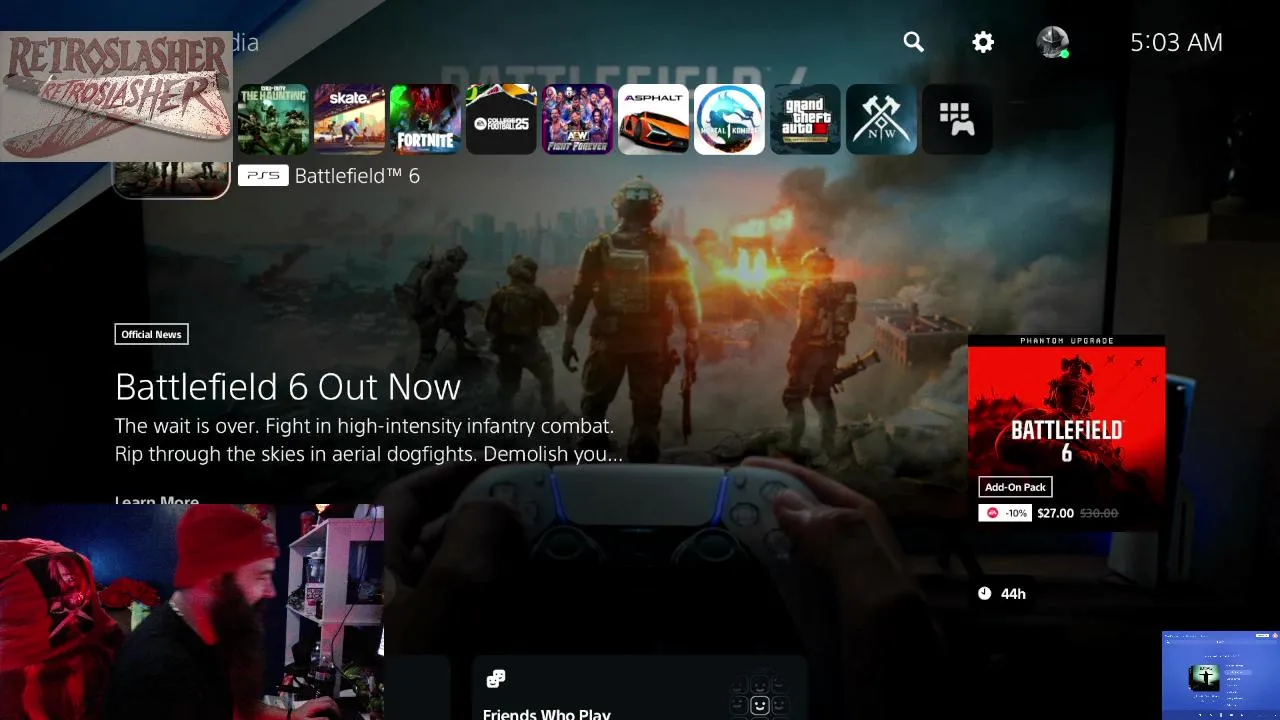
Task: Select the New World game tile
Action: click(x=881, y=119)
